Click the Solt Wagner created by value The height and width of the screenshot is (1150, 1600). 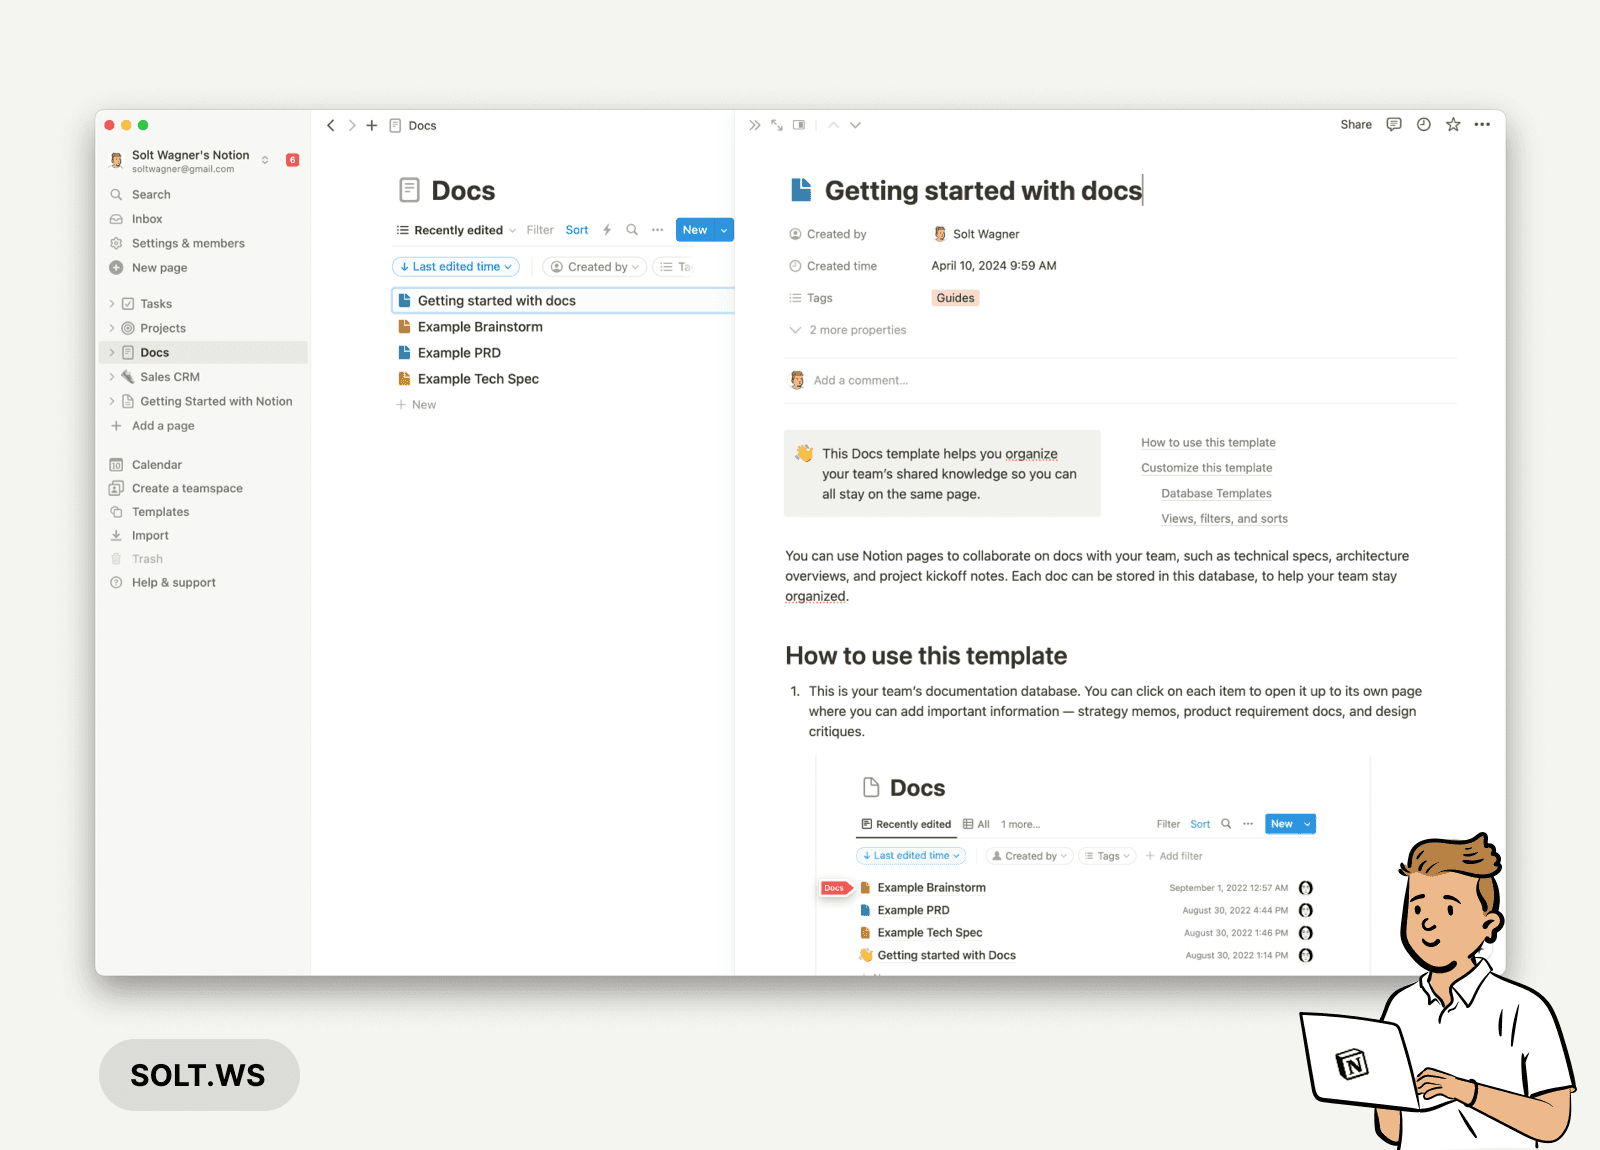point(976,234)
